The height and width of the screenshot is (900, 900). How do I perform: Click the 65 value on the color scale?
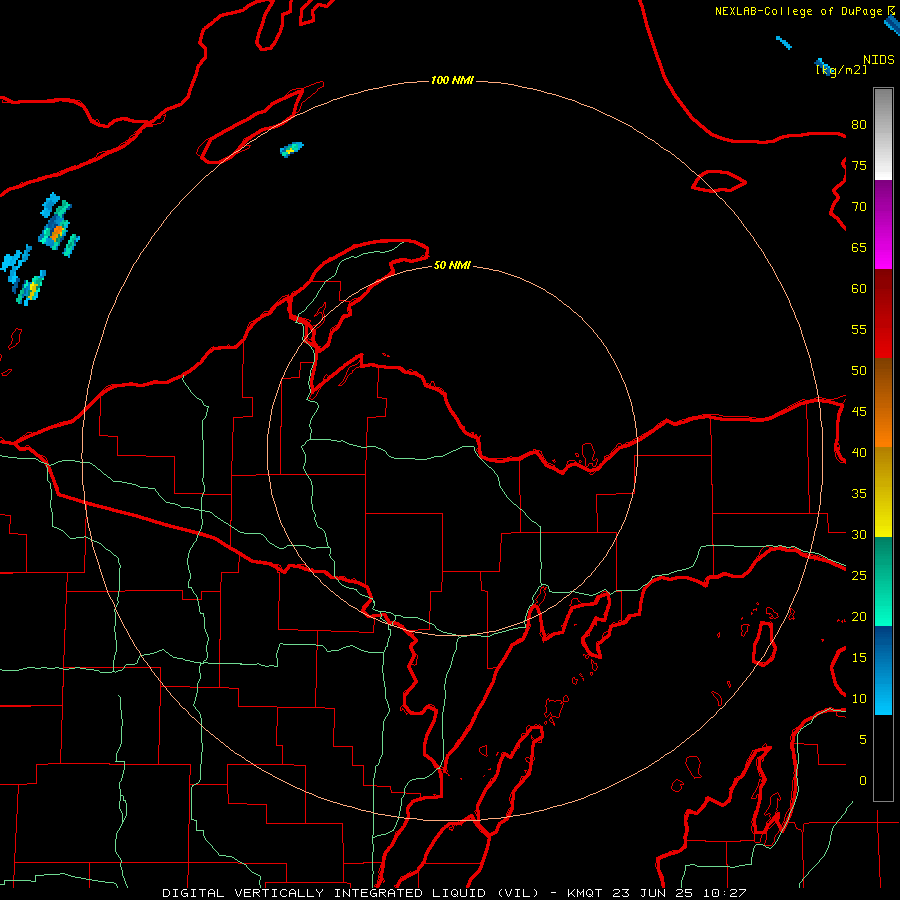(x=859, y=247)
